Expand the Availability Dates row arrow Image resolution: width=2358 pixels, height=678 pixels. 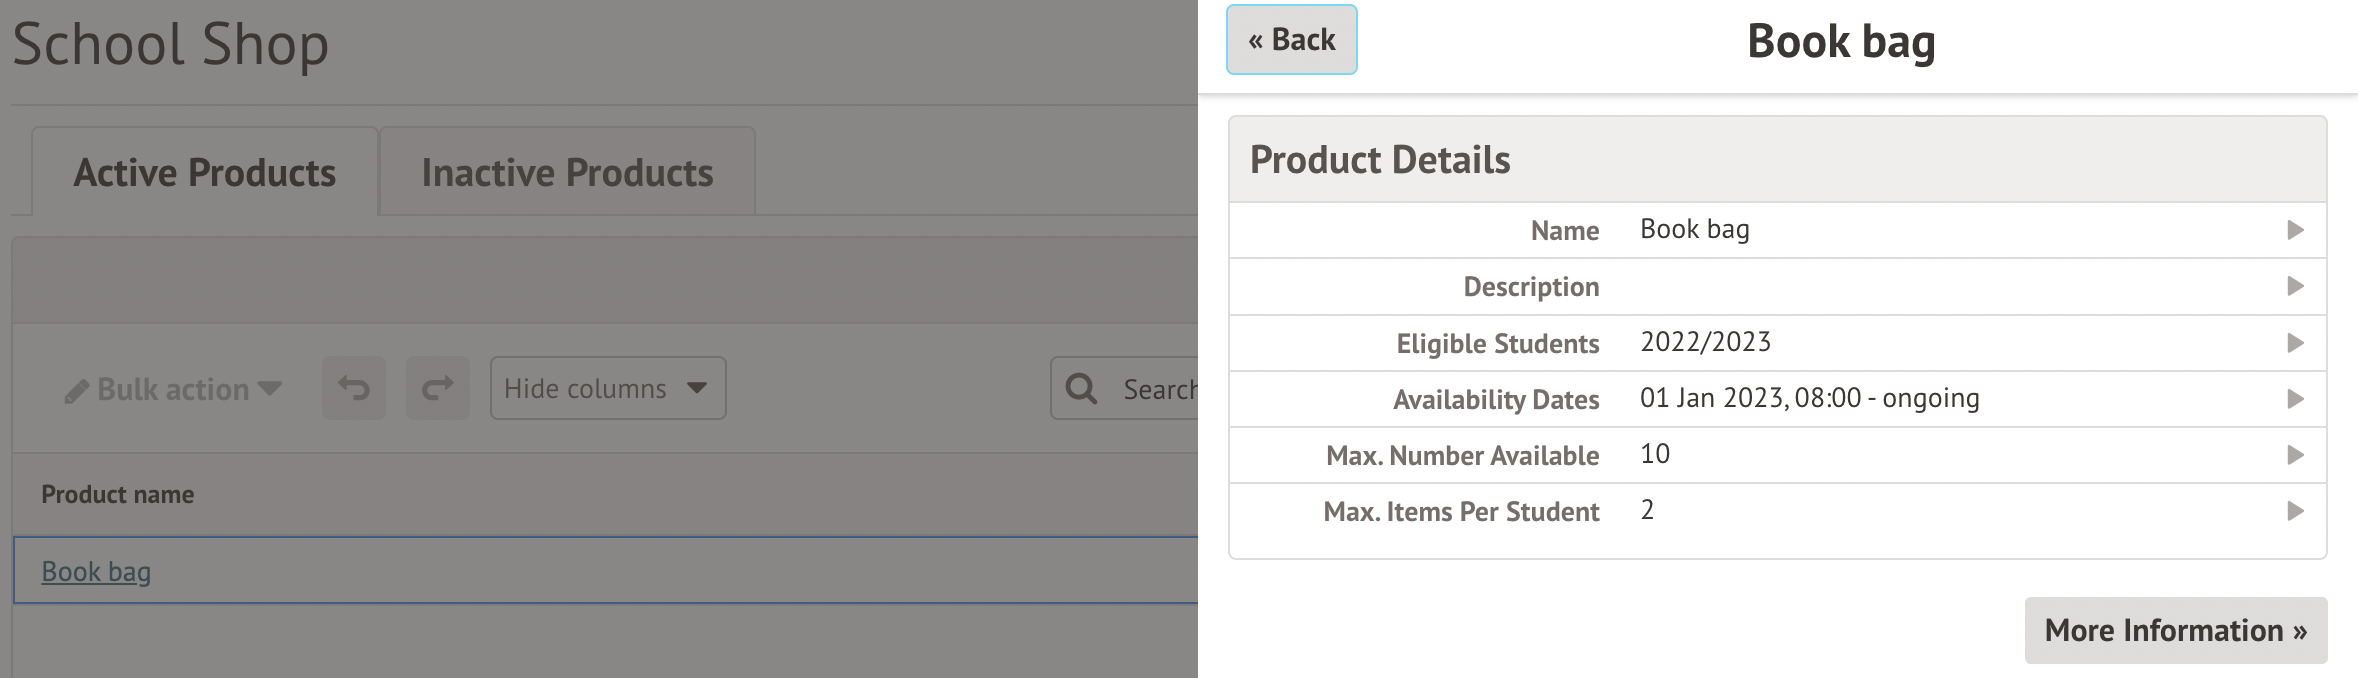pyautogui.click(x=2295, y=399)
